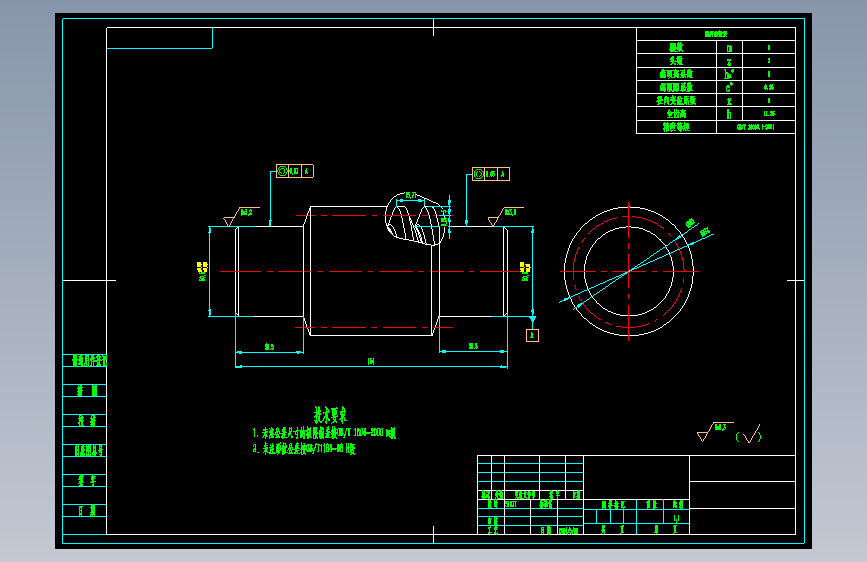Click the 'z' symbol cell in parameter table
Image resolution: width=867 pixels, height=562 pixels.
tap(729, 61)
